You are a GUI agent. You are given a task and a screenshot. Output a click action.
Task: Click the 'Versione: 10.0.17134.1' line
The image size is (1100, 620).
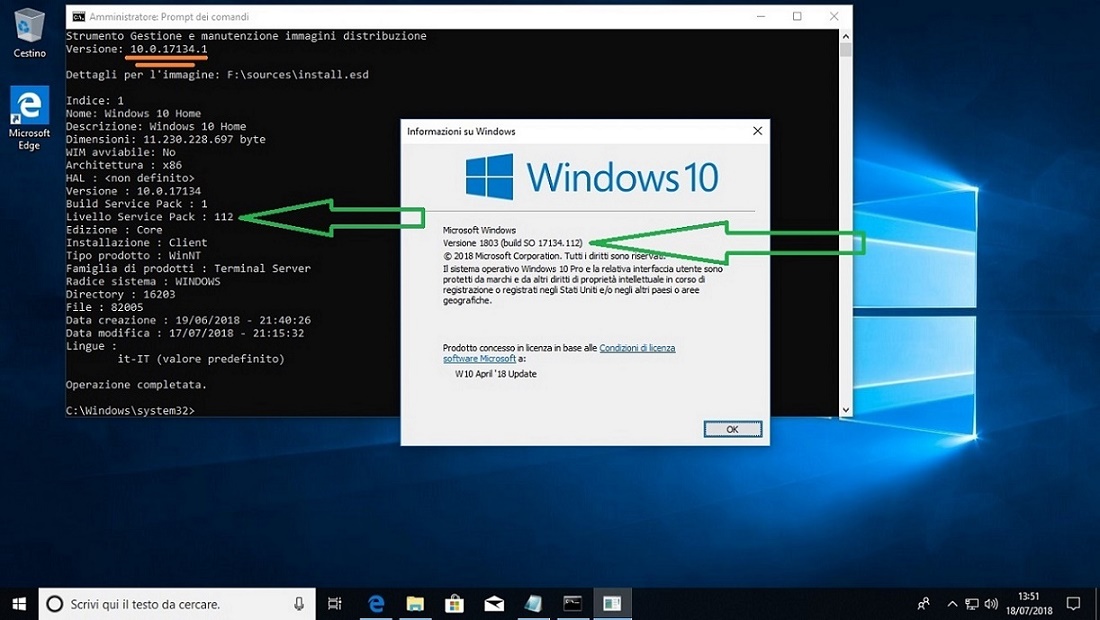[137, 49]
